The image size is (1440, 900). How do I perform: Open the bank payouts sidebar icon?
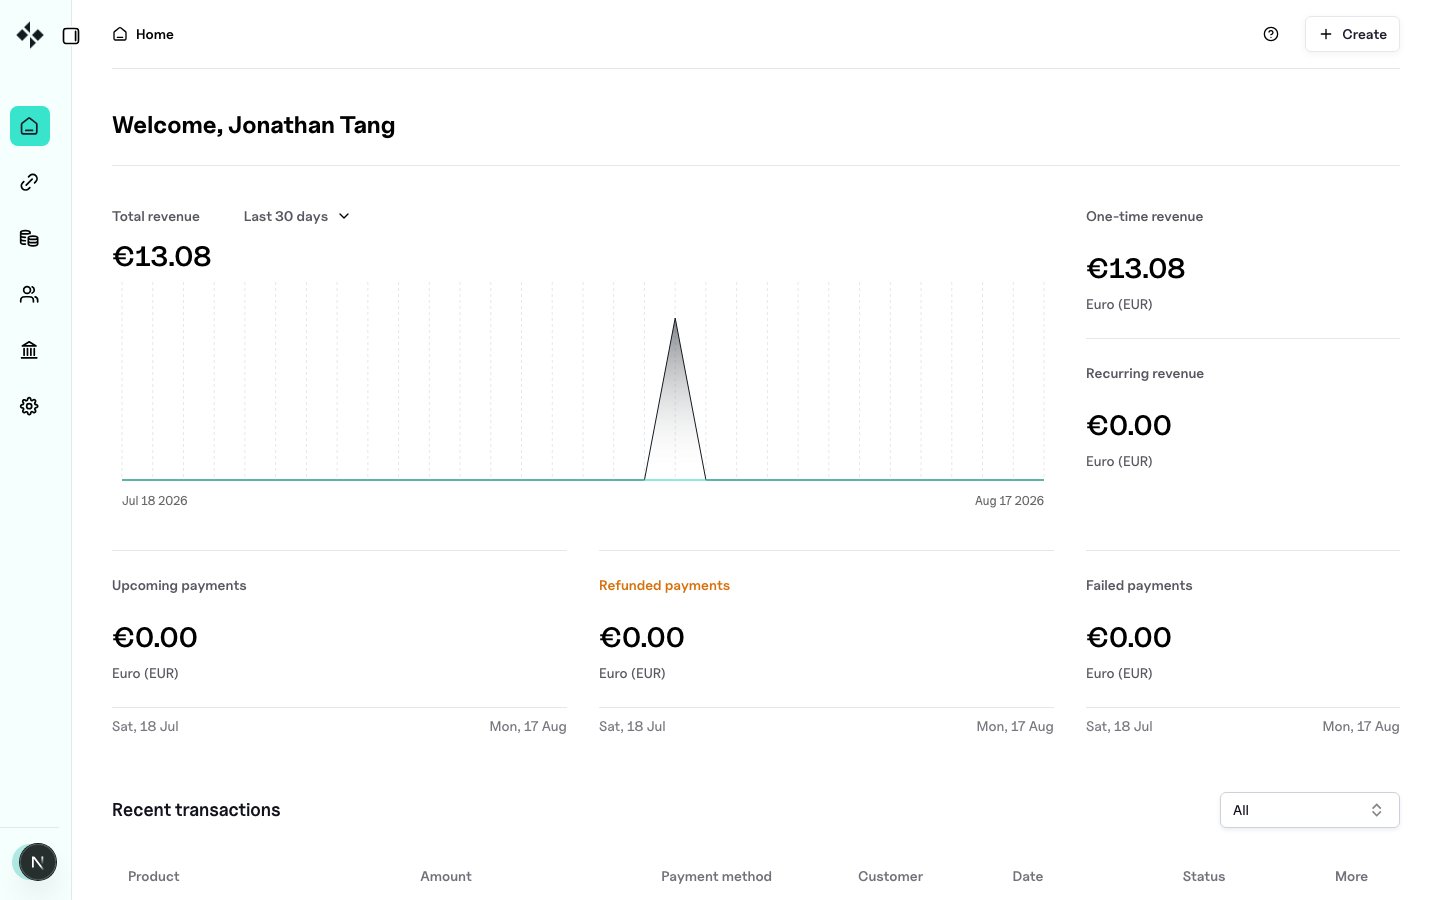coord(30,350)
